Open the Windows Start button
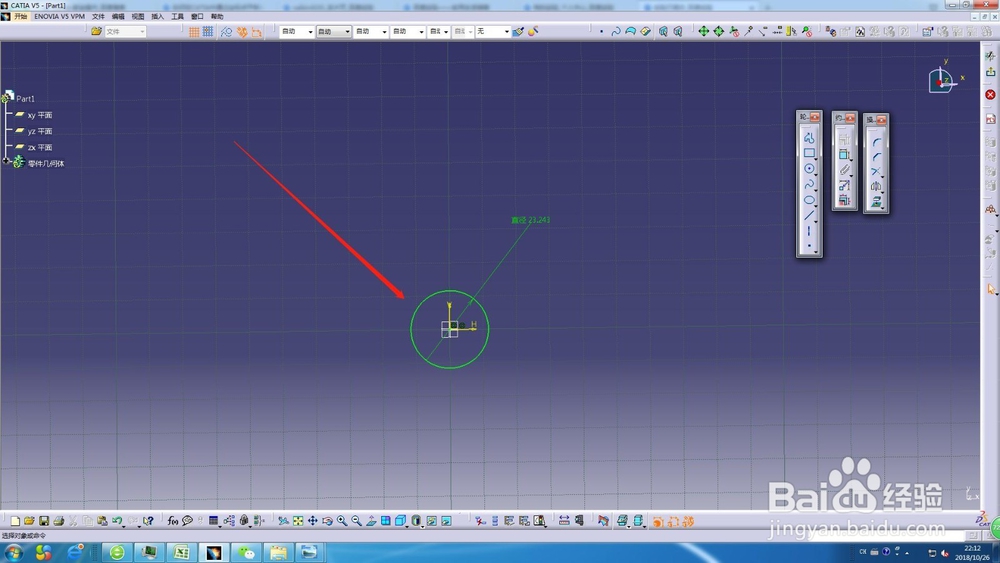The height and width of the screenshot is (563, 1000). (14, 552)
